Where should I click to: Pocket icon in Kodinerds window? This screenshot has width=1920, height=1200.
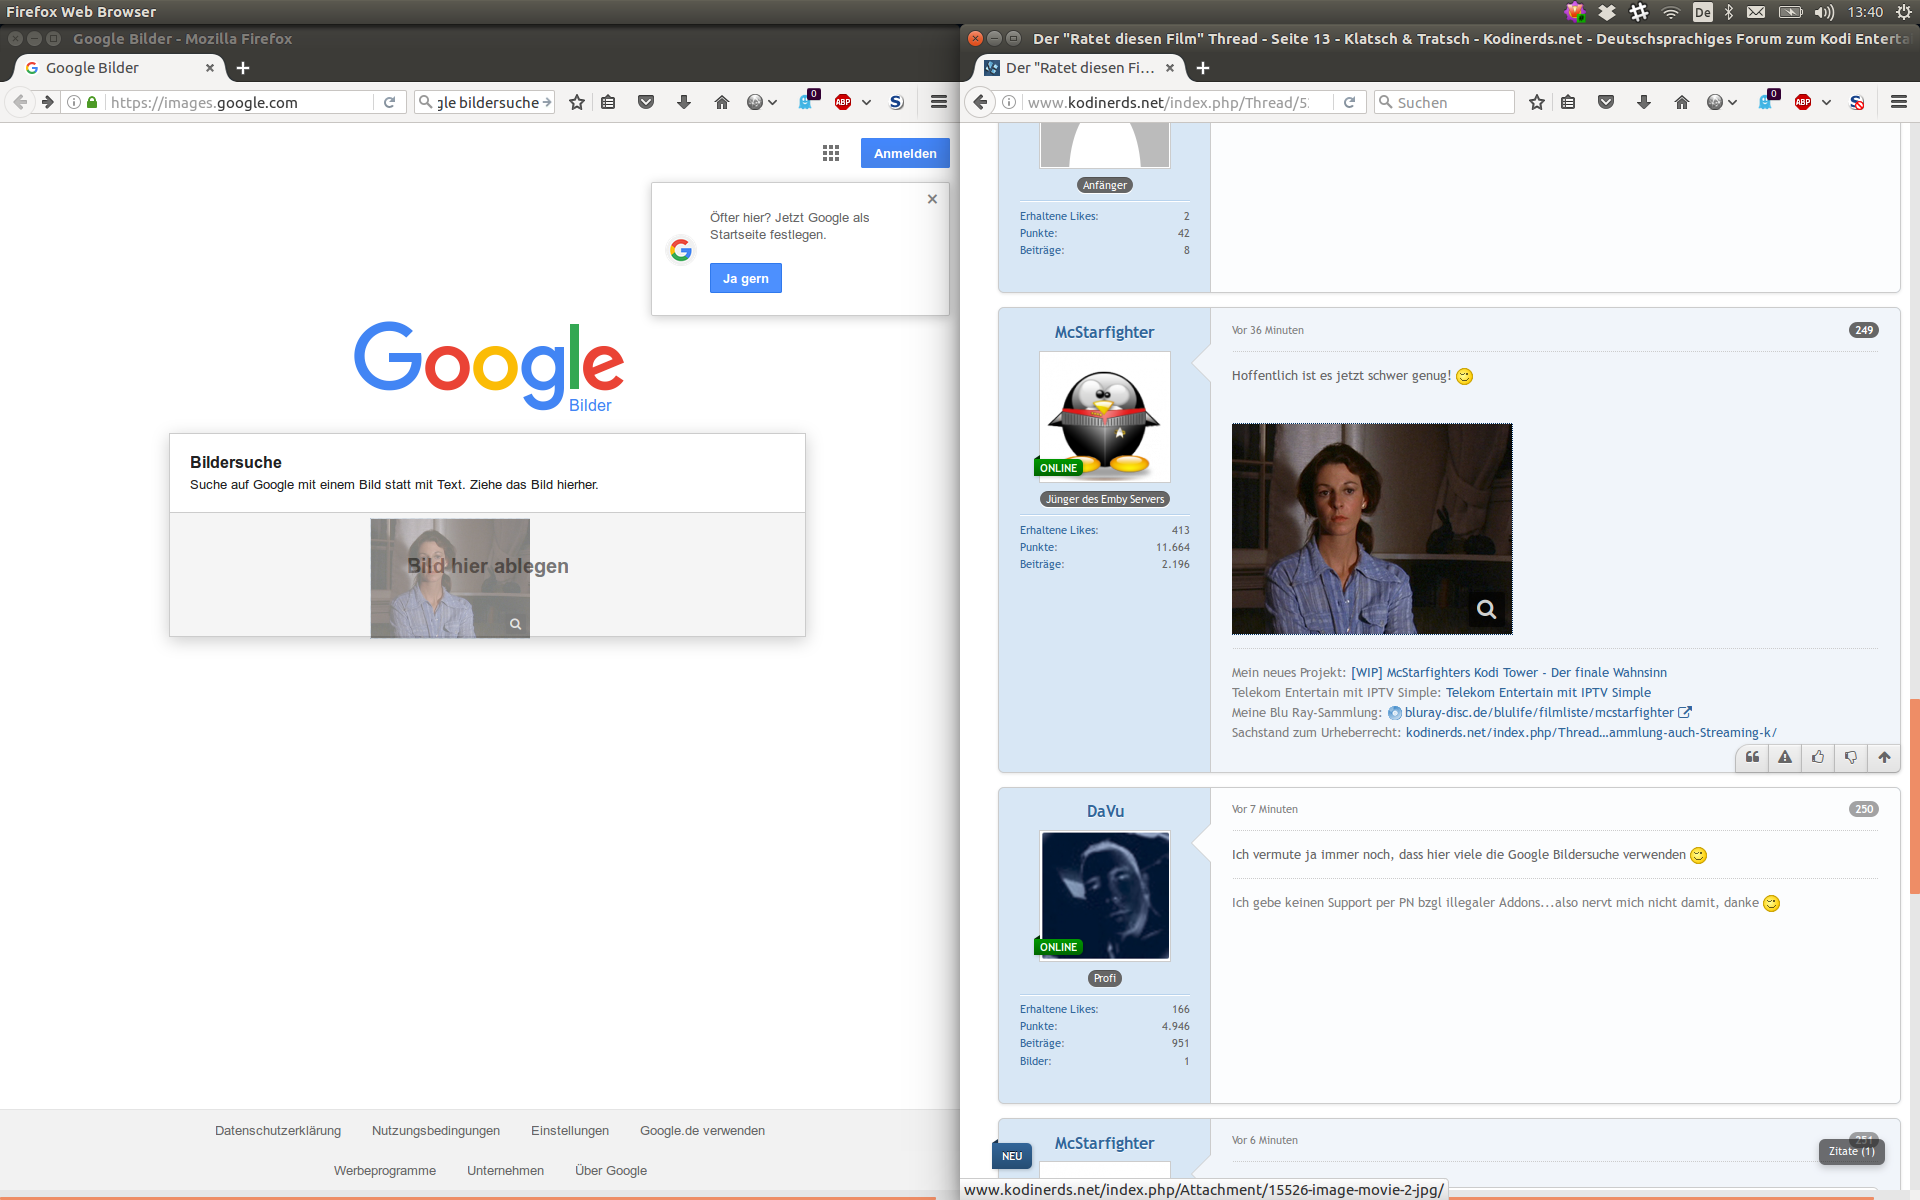pos(1606,102)
